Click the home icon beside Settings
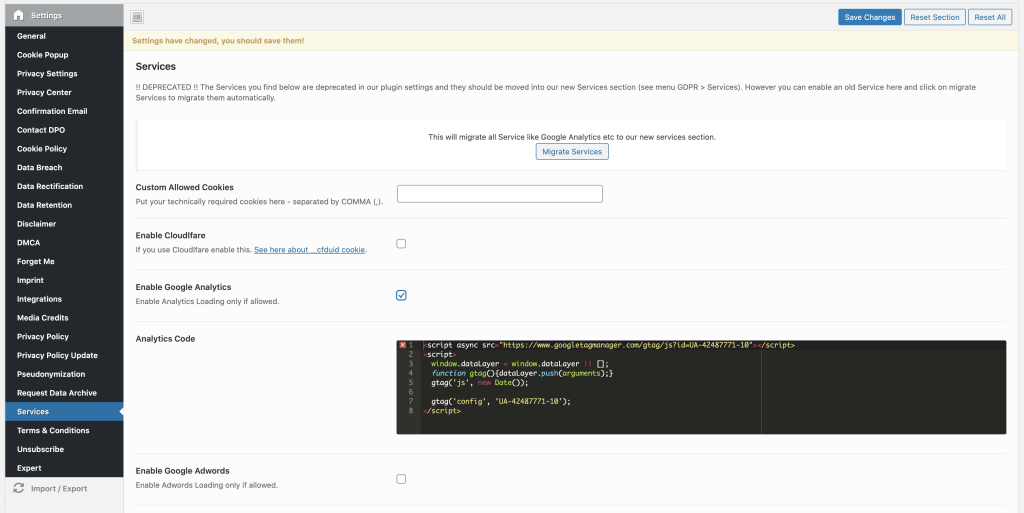The width and height of the screenshot is (1024, 513). click(x=18, y=16)
